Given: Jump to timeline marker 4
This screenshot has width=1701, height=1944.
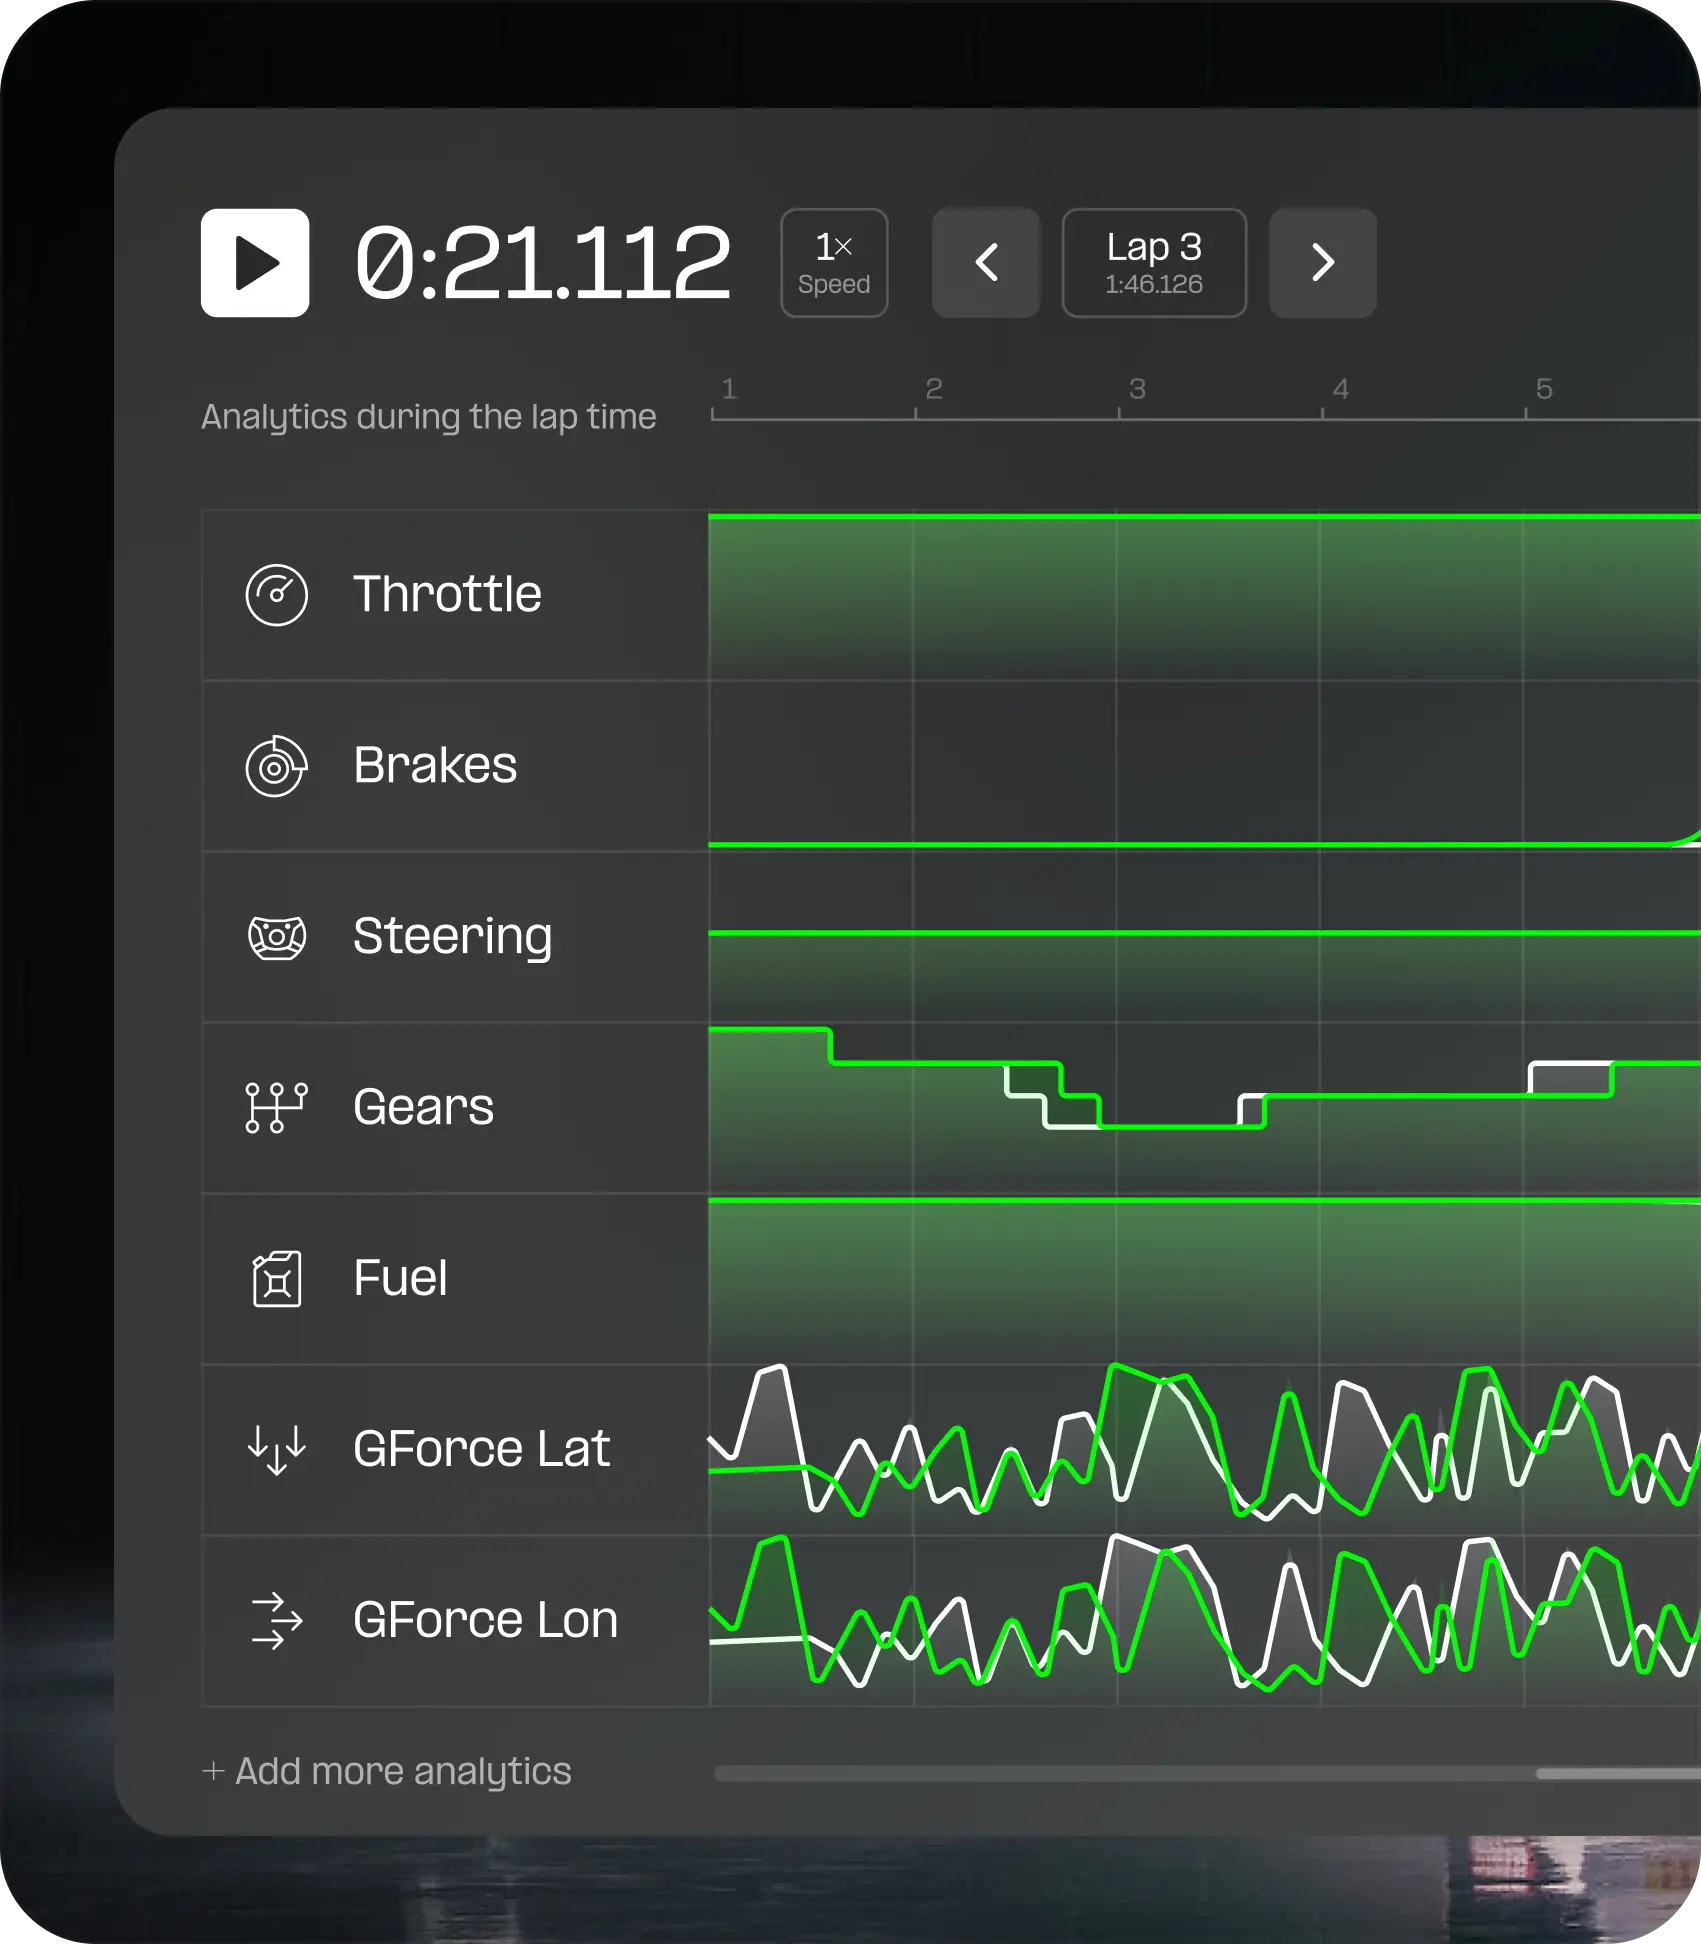Looking at the screenshot, I should tap(1341, 389).
